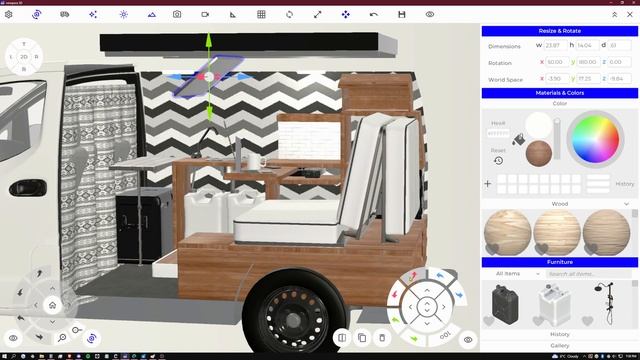Click the right chevron in object move wheel
The height and width of the screenshot is (360, 640).
coord(444,307)
